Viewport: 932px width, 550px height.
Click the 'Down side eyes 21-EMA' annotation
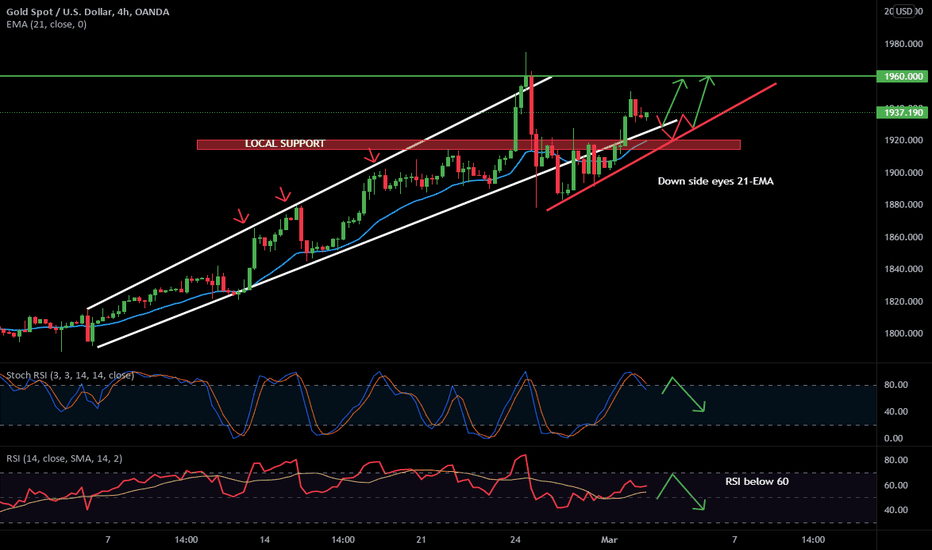point(716,181)
